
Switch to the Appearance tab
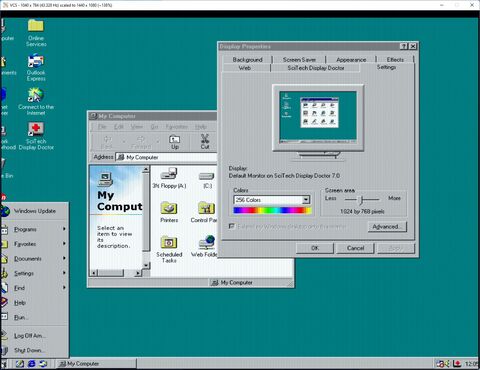pyautogui.click(x=351, y=60)
